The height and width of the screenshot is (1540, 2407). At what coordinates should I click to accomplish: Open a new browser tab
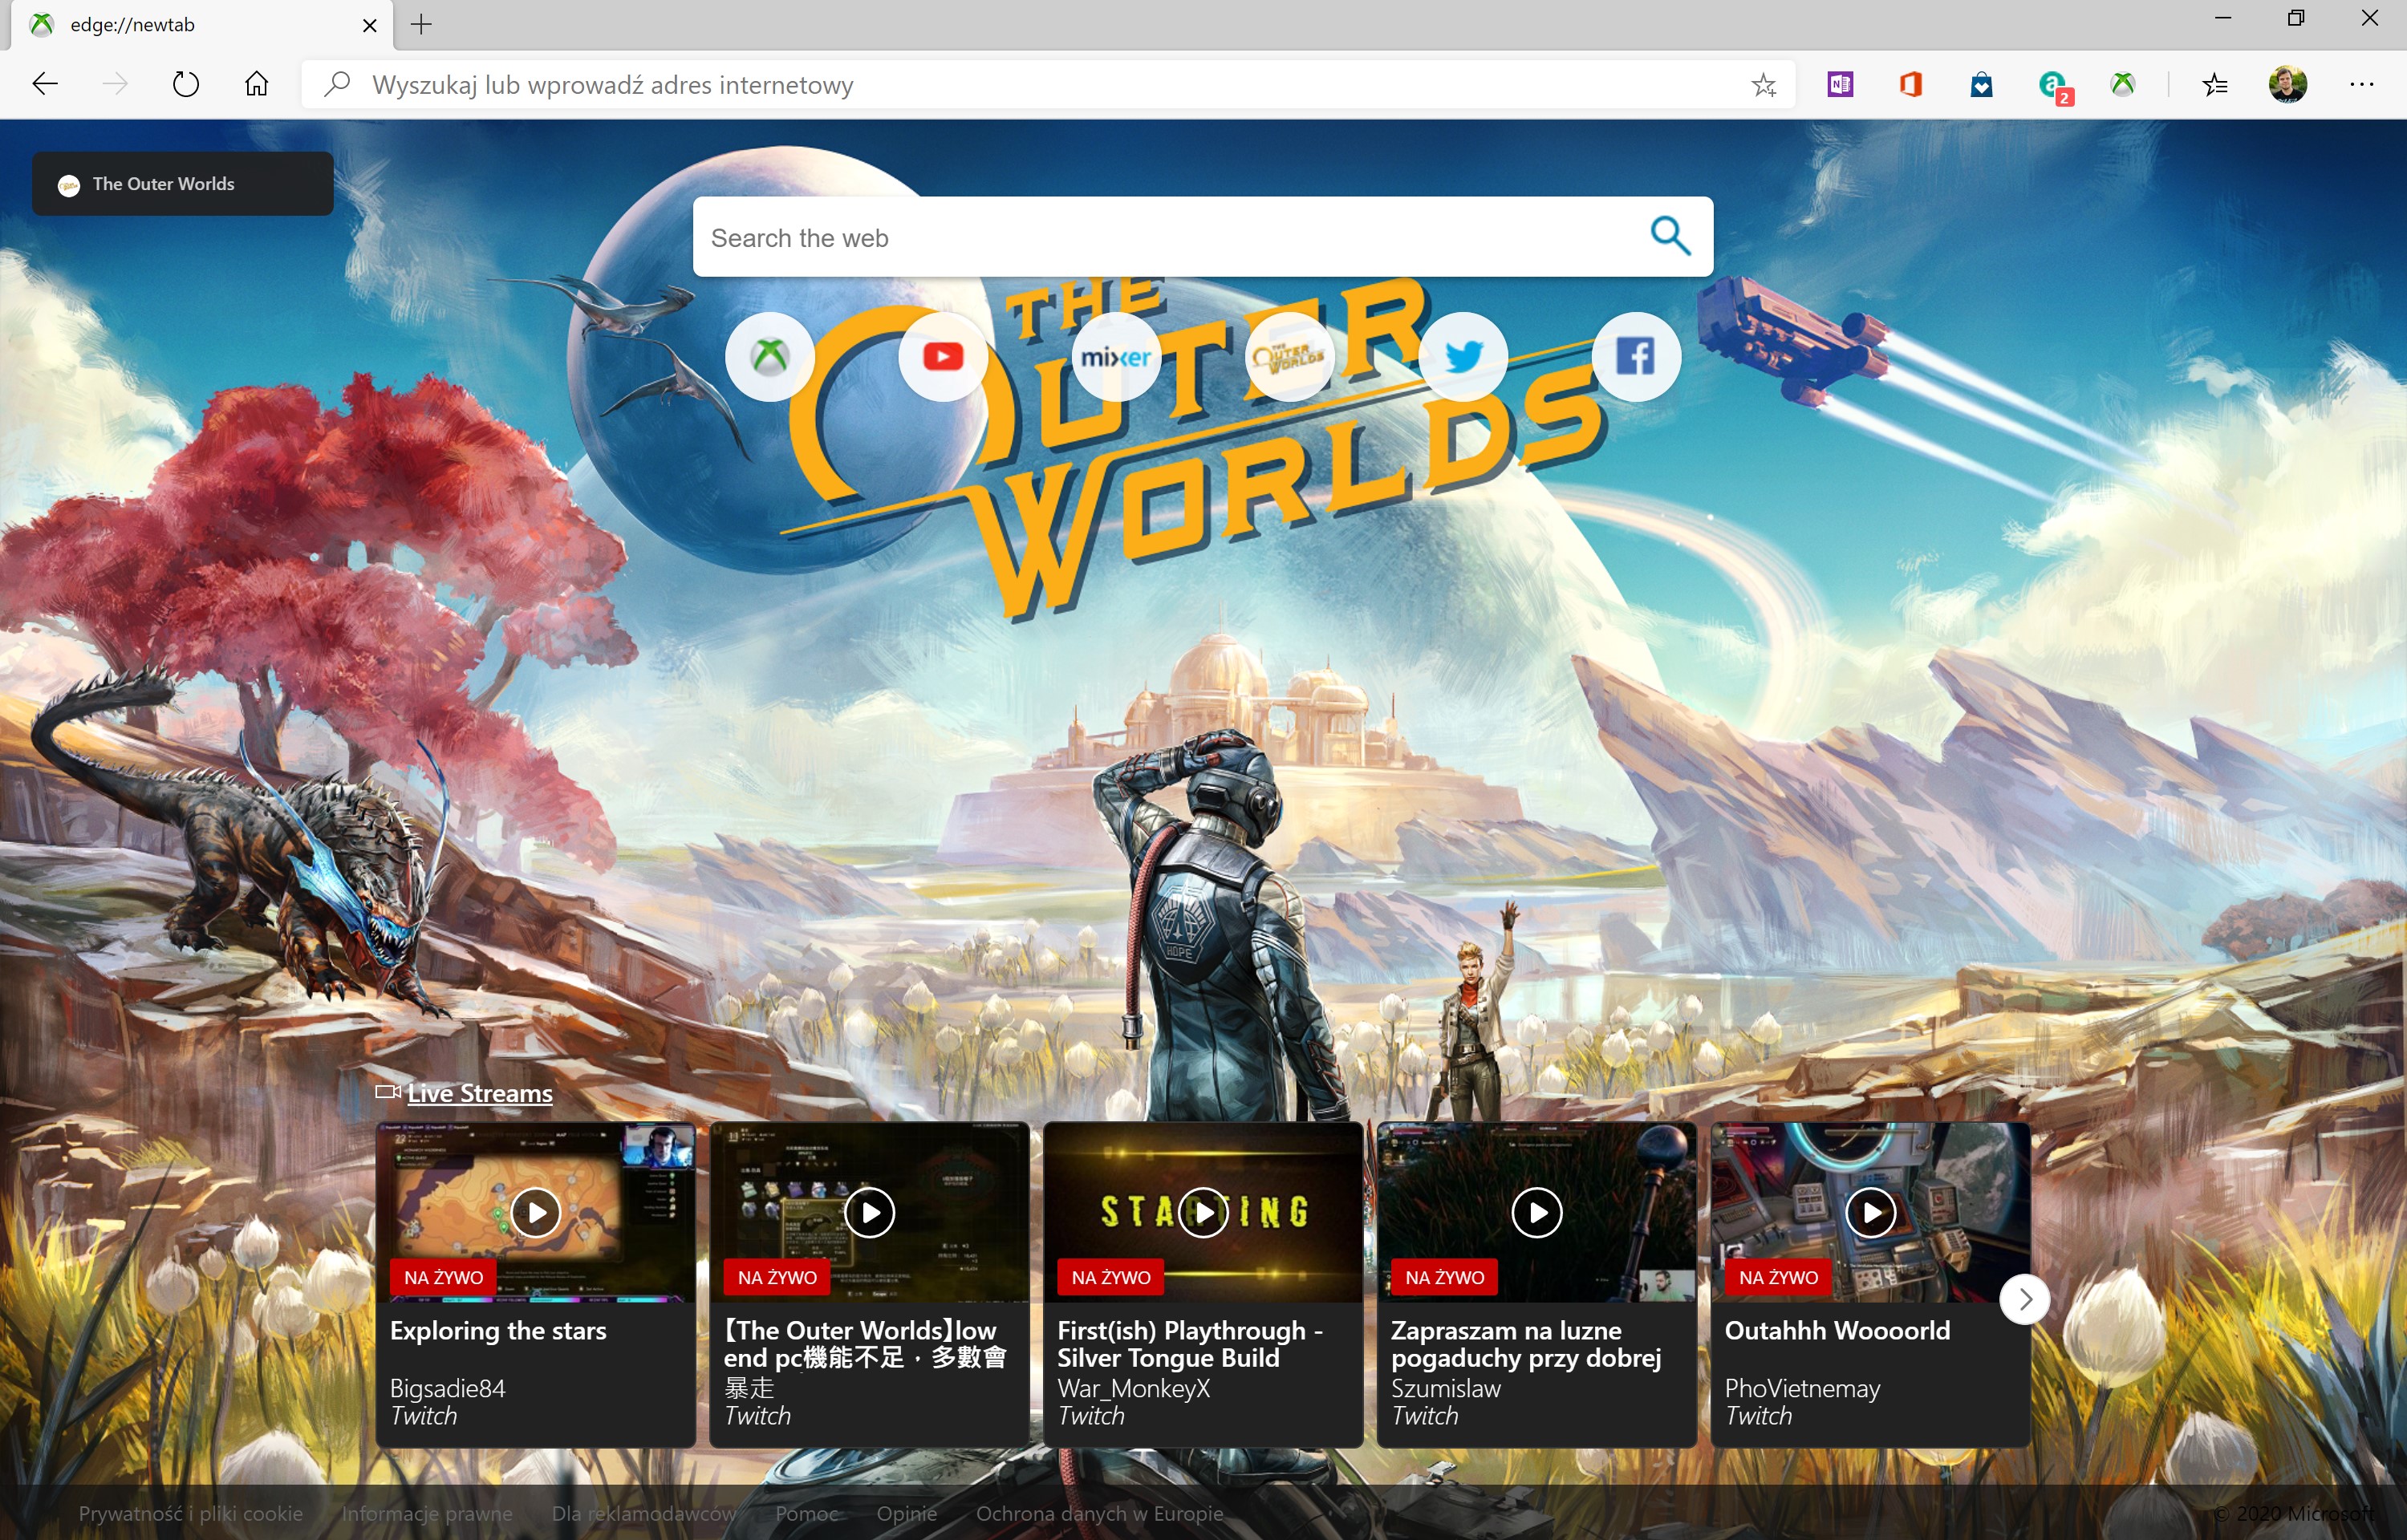422,25
